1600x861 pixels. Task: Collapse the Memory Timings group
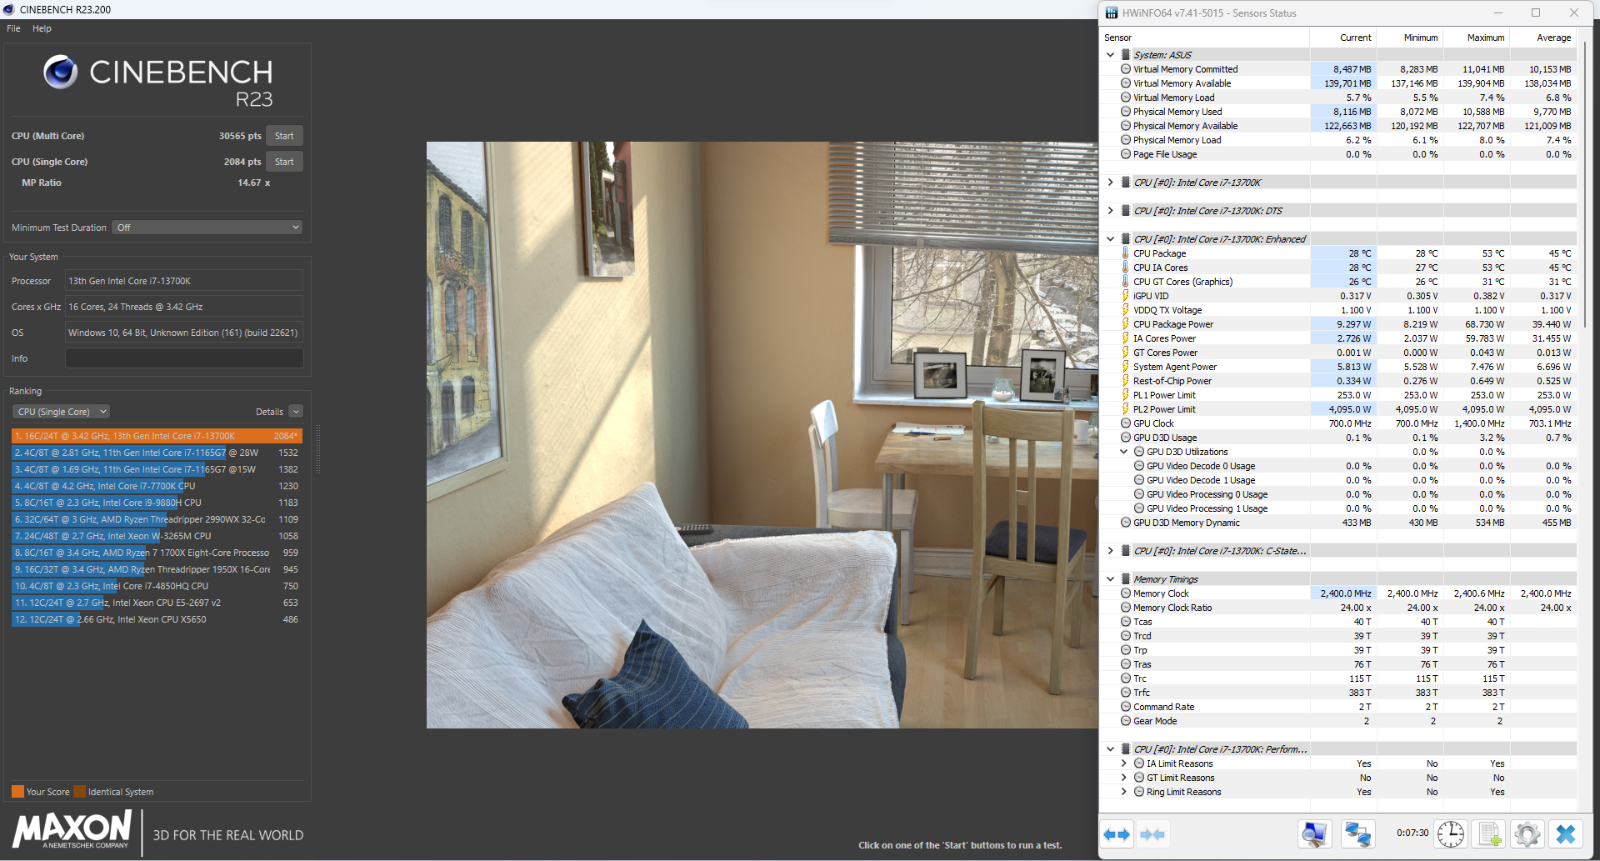click(1110, 579)
